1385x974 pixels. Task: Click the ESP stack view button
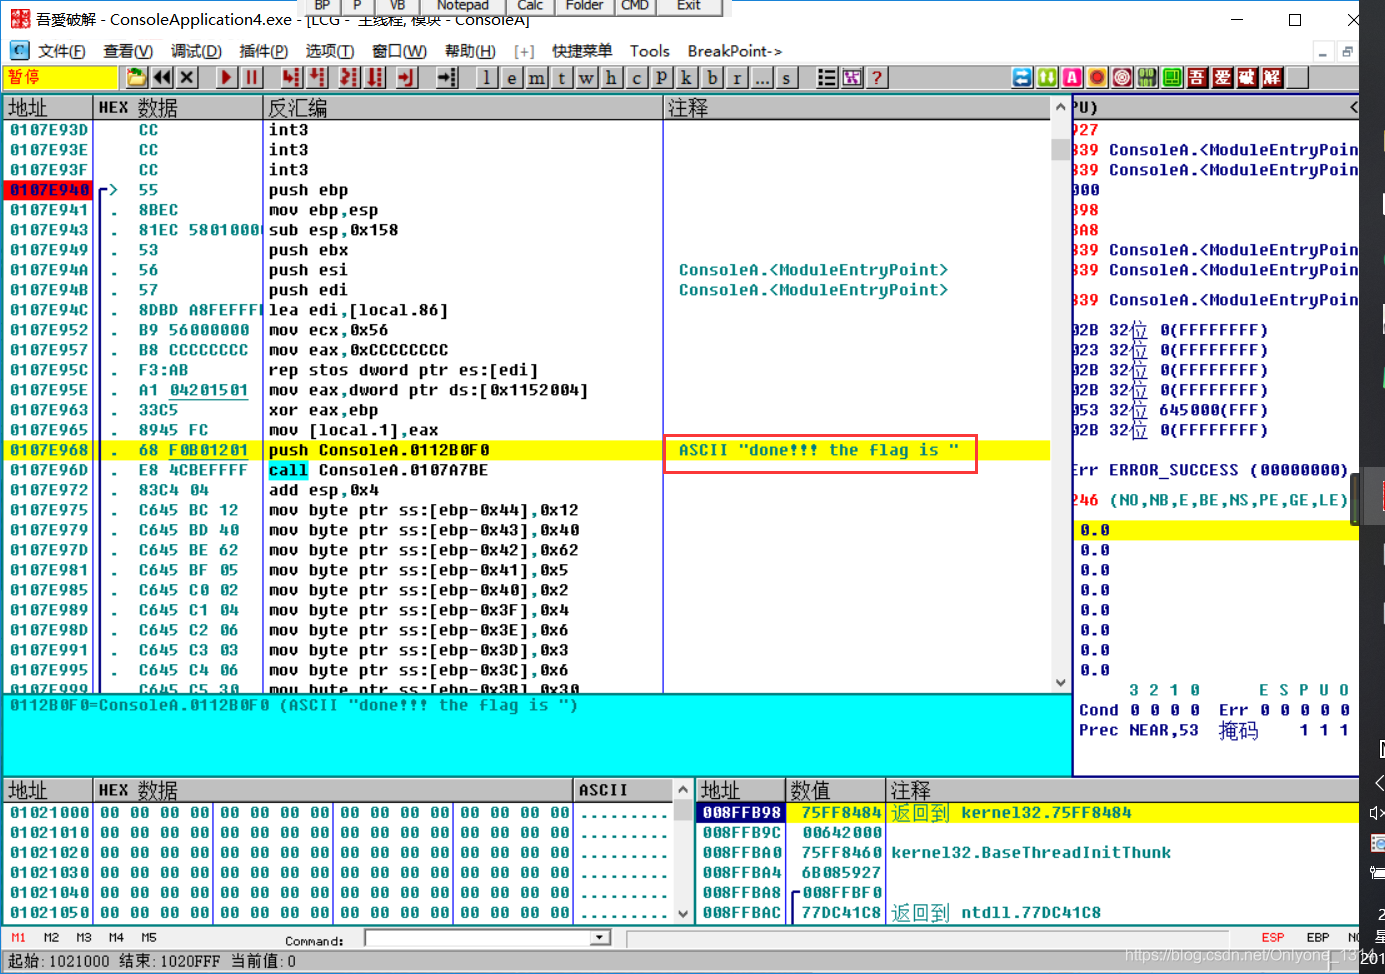[1273, 938]
